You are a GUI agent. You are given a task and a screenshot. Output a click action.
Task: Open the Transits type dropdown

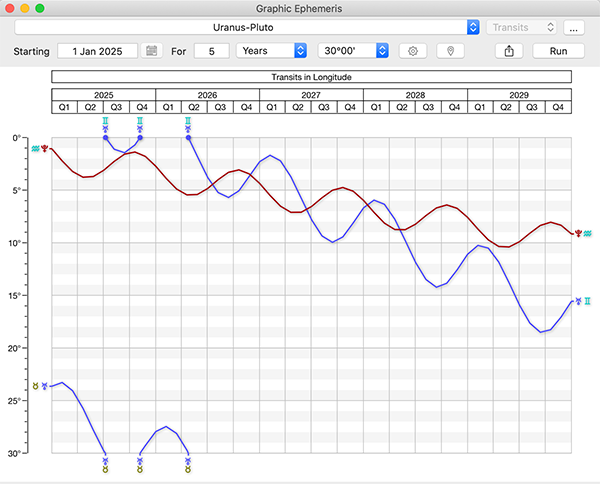tap(521, 28)
